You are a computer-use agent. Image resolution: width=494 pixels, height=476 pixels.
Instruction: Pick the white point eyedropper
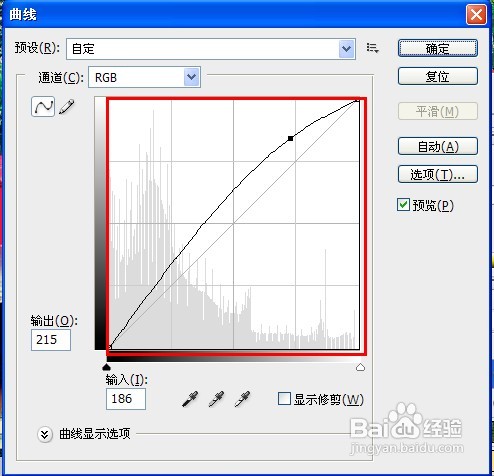pos(242,399)
